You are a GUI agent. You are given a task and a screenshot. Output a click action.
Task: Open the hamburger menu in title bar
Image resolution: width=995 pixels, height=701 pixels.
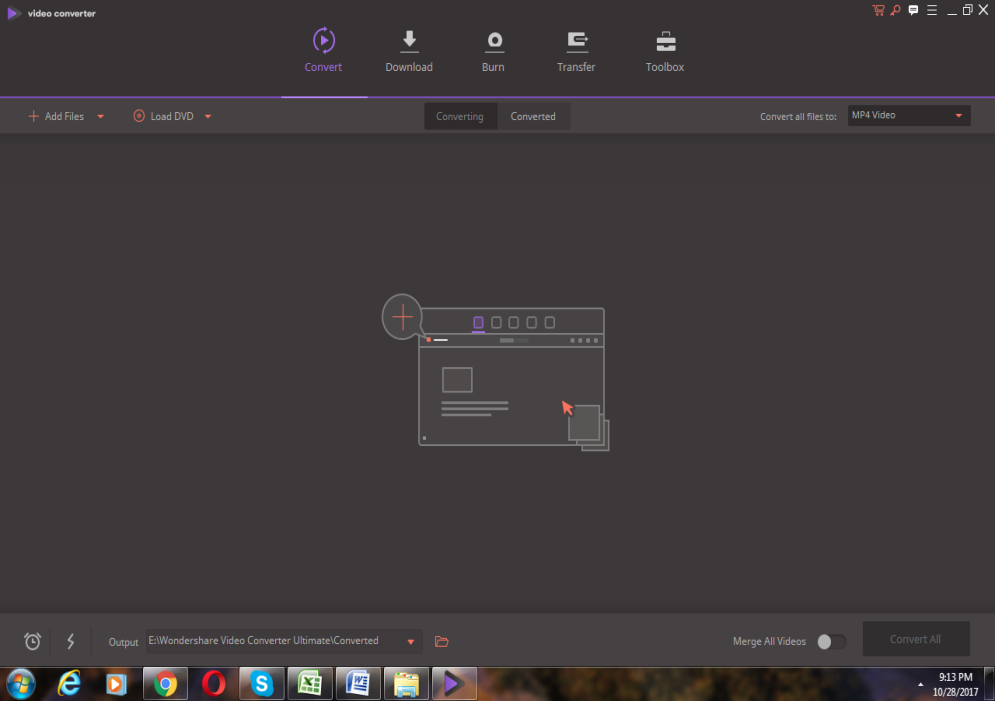[x=932, y=10]
